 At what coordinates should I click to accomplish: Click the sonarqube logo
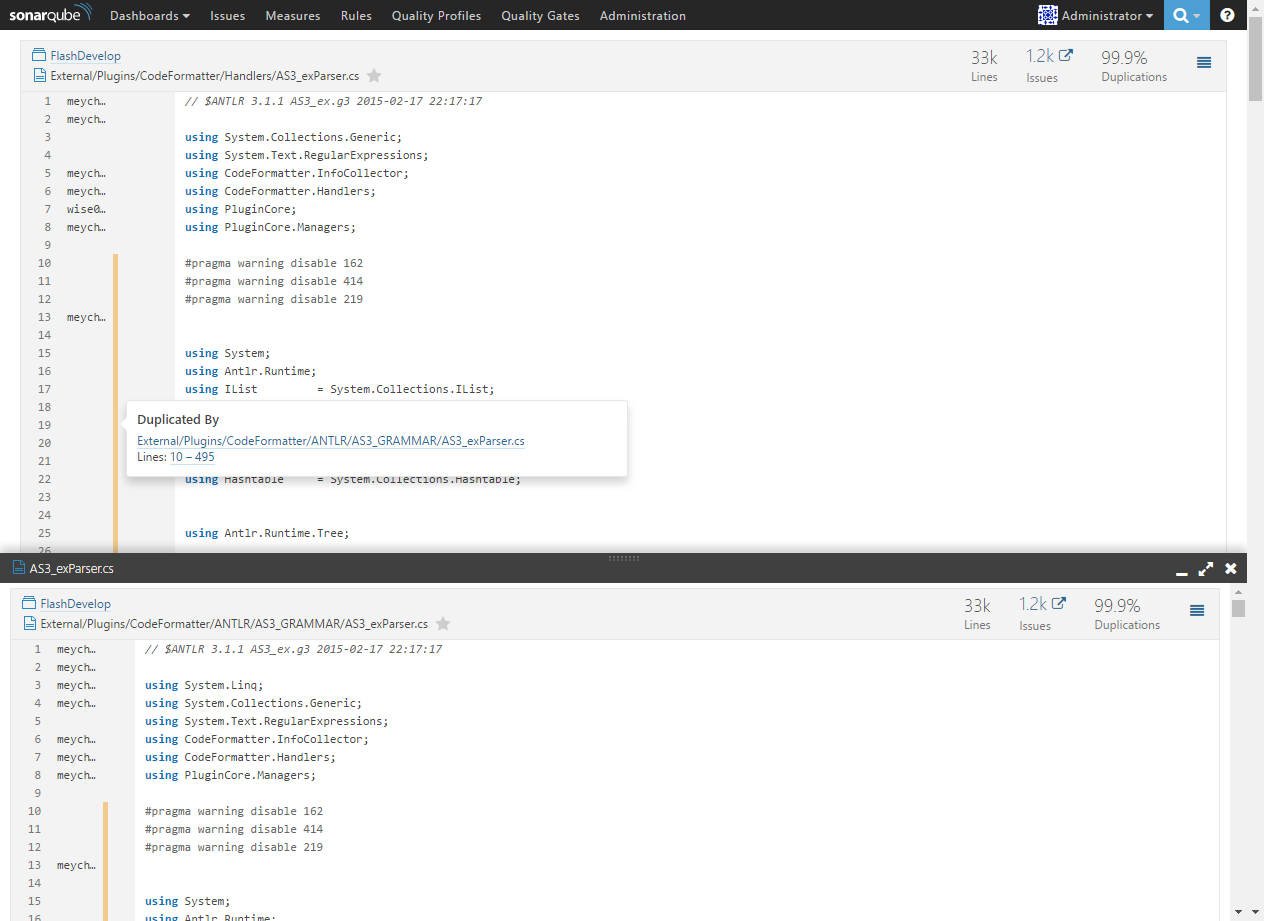tap(50, 14)
